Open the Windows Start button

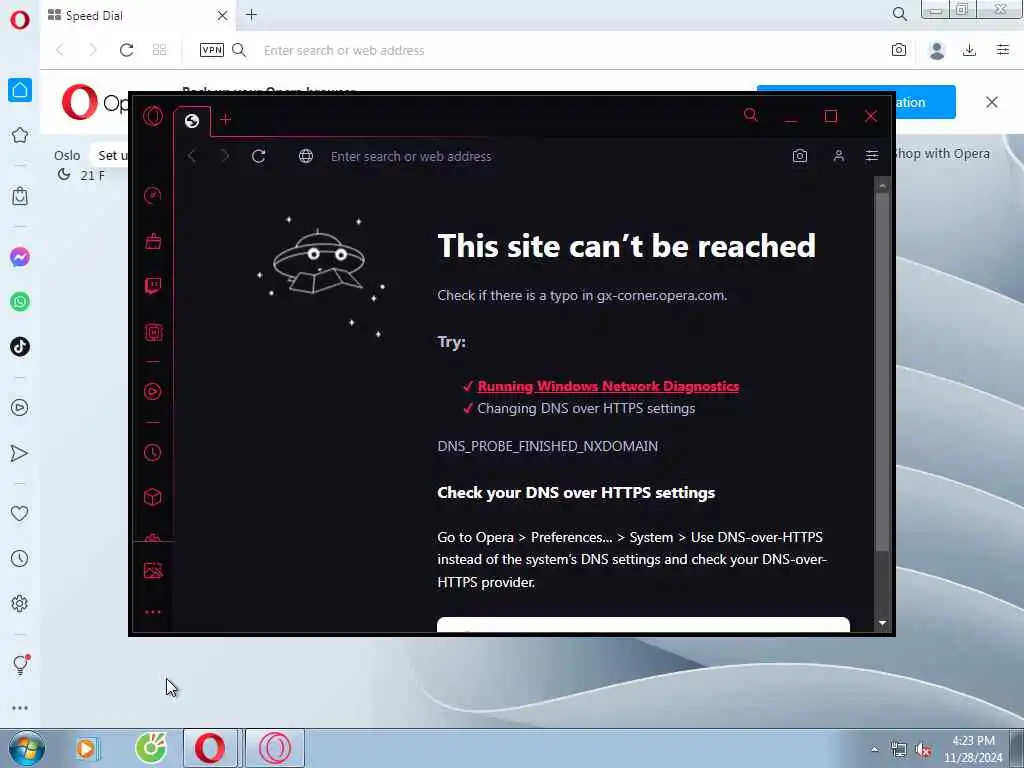point(26,748)
